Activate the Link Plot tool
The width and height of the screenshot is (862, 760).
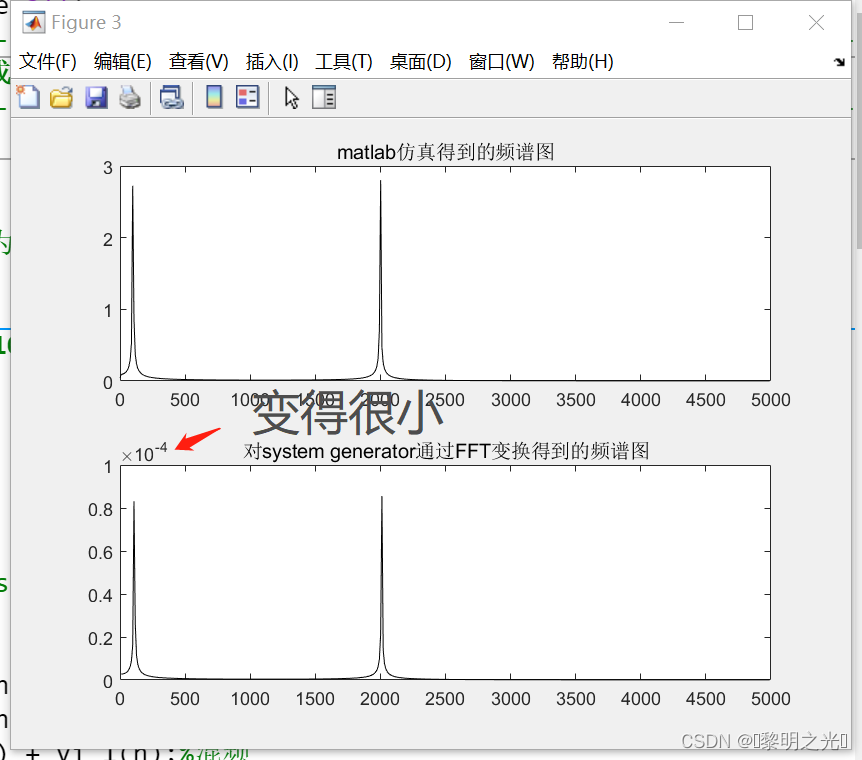[171, 97]
